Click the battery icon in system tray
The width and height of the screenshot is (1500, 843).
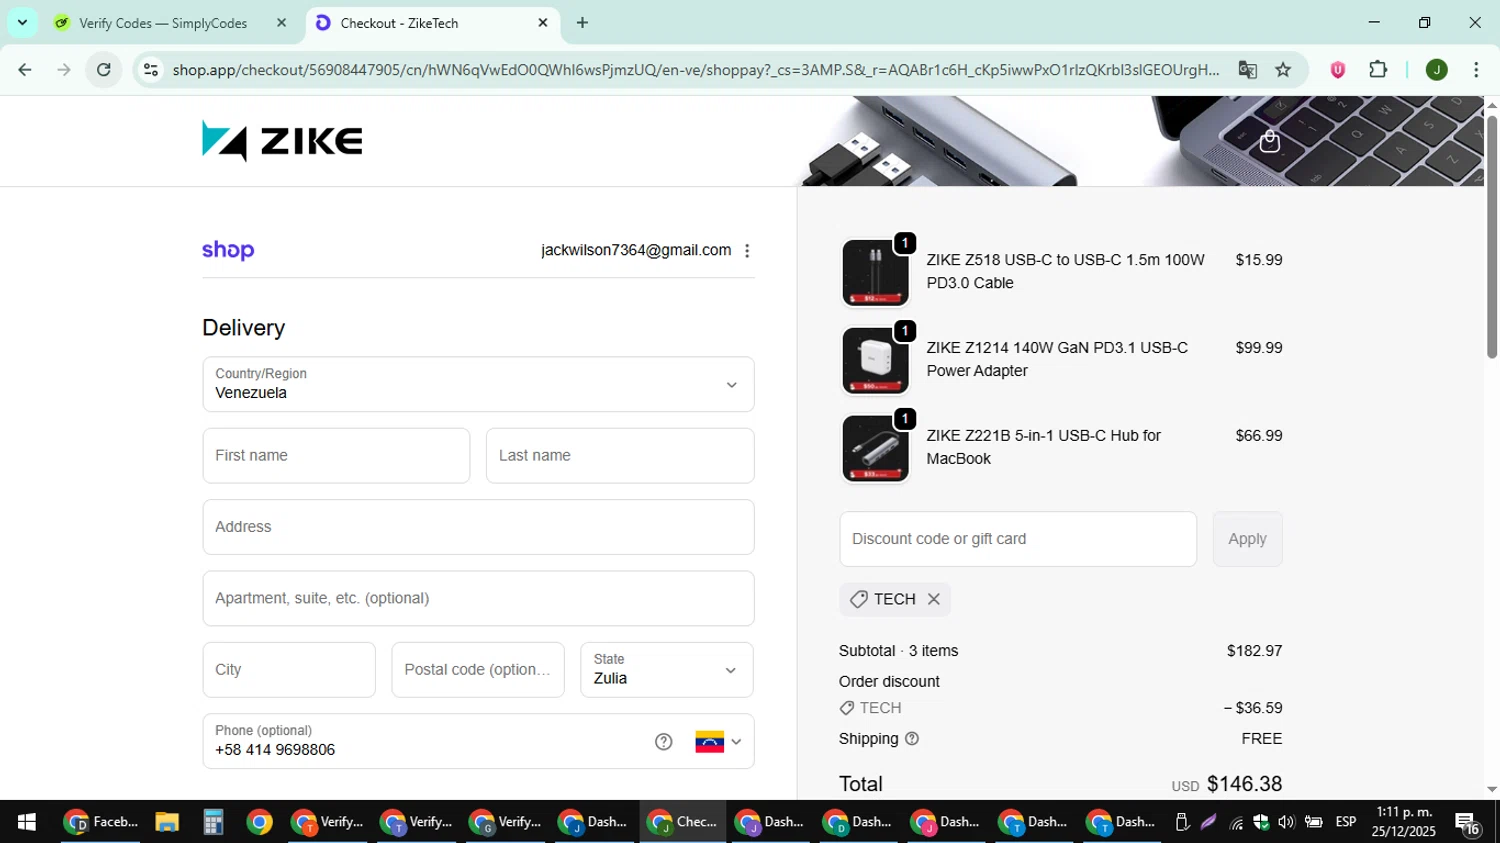point(1314,822)
